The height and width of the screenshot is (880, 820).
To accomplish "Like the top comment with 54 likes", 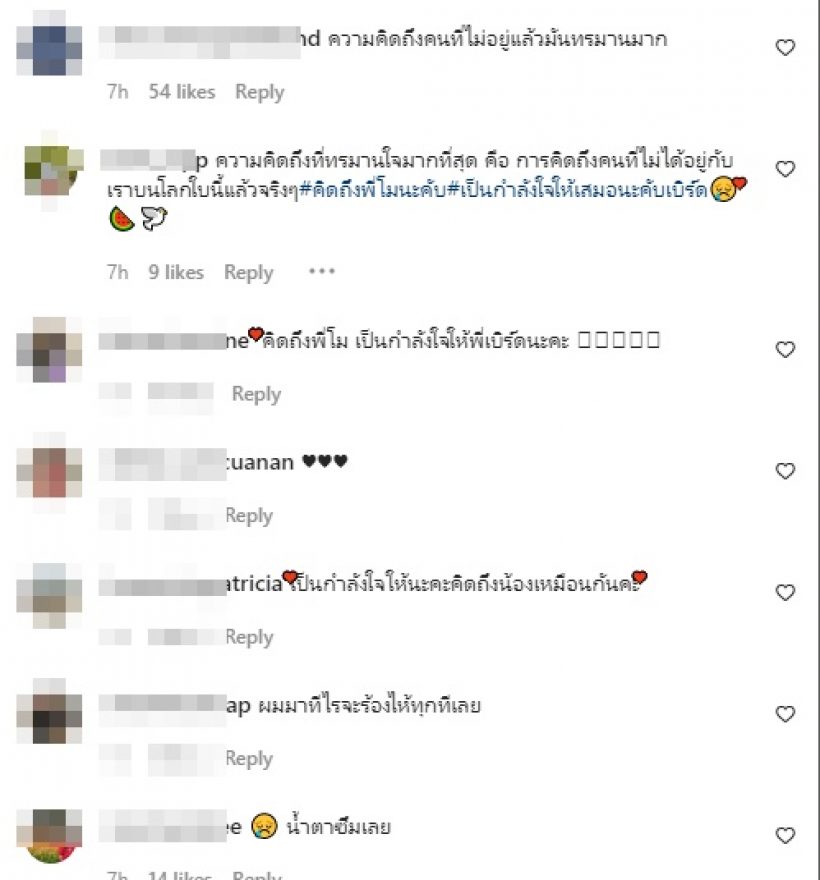I will pos(785,47).
